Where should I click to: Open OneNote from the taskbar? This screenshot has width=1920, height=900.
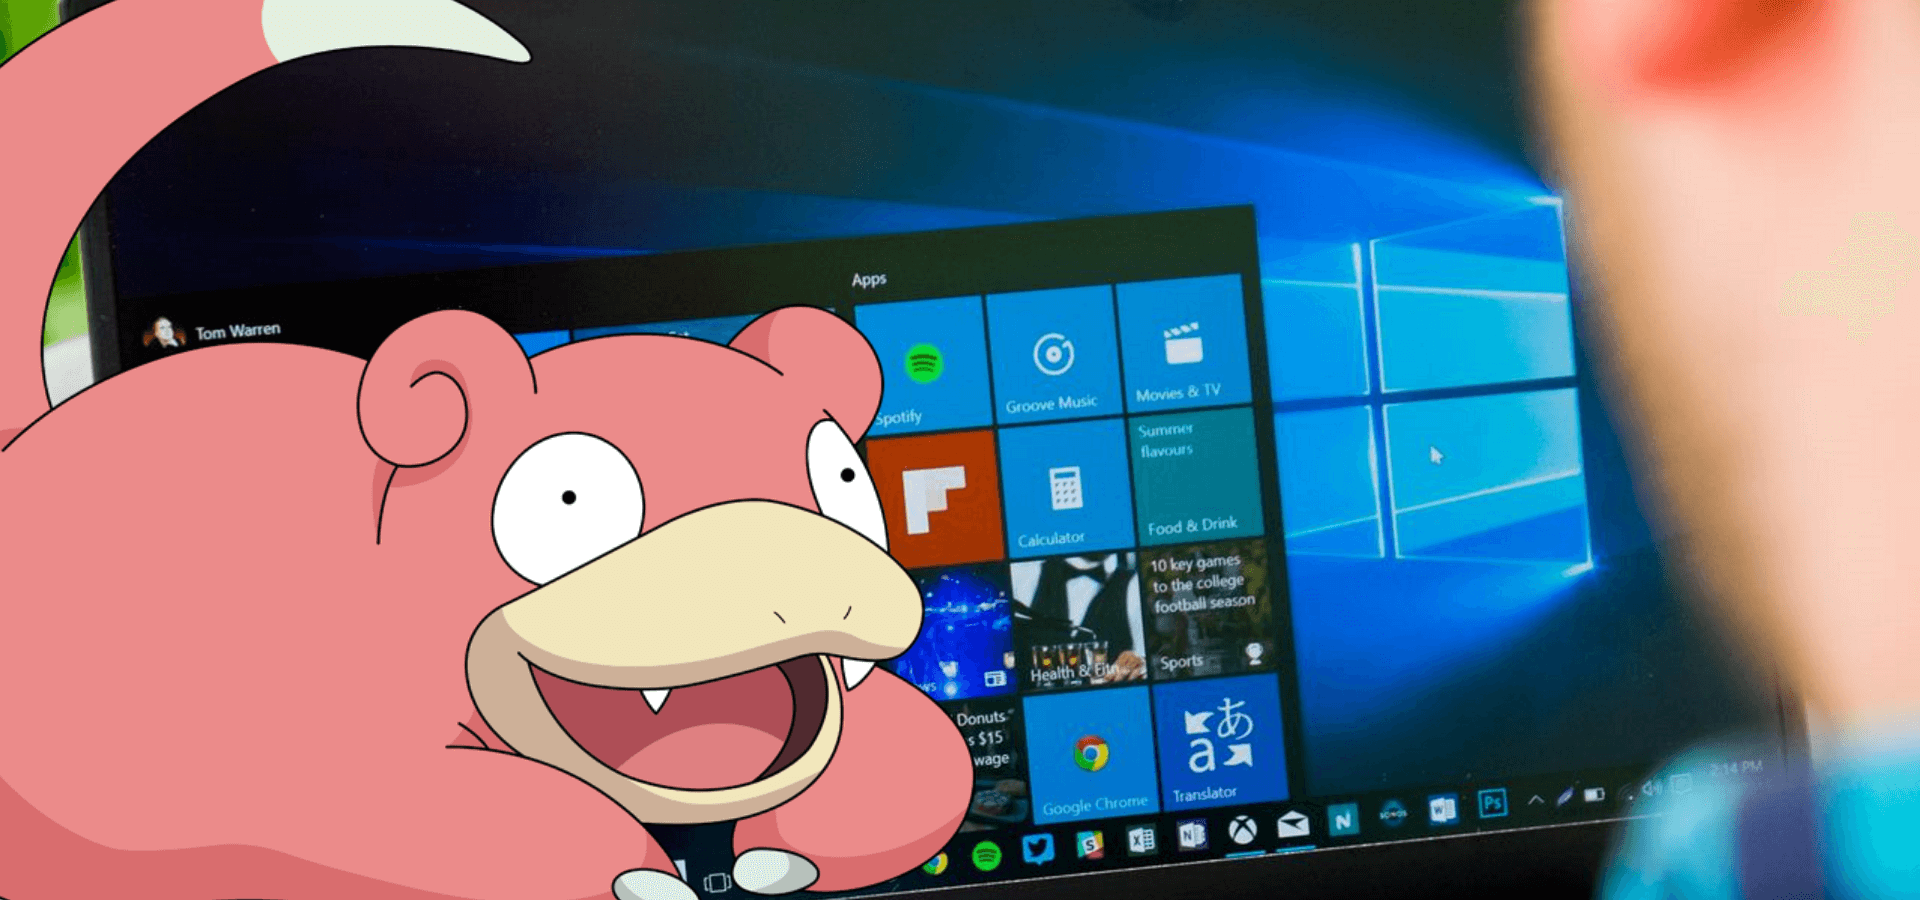[x=1191, y=835]
